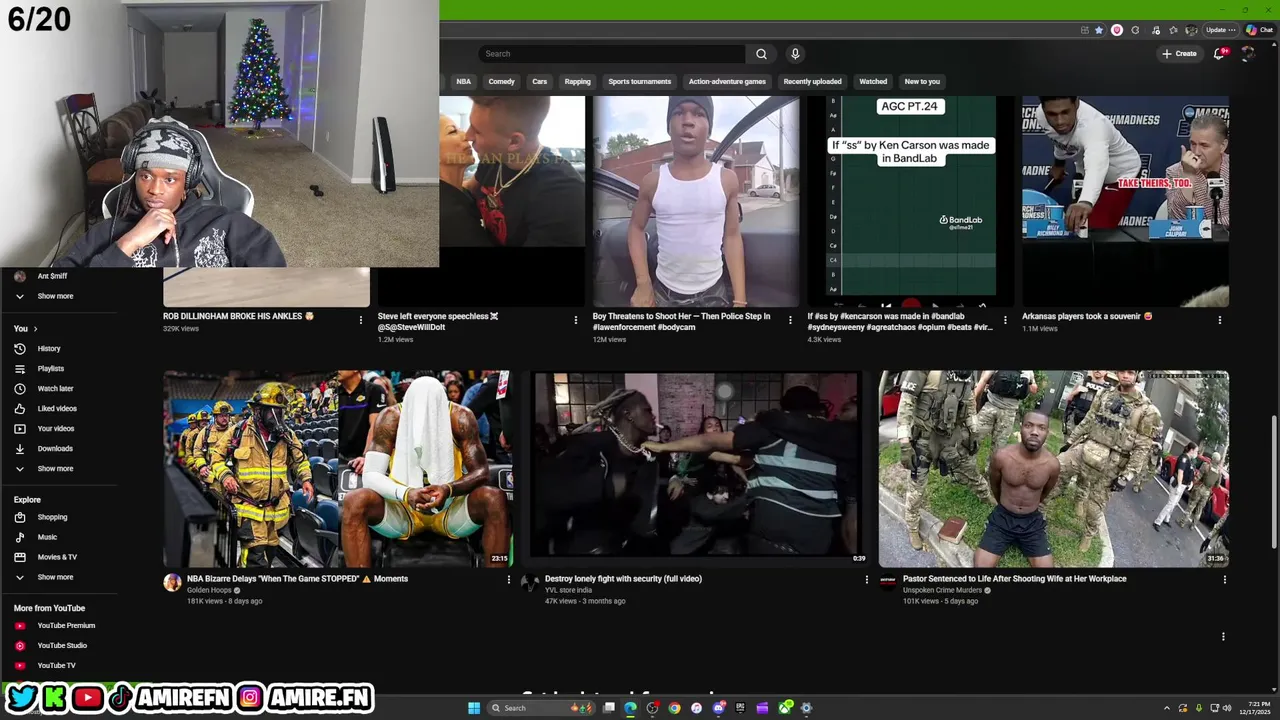Open the YouTube account avatar menu
The height and width of the screenshot is (720, 1280).
pos(1247,54)
